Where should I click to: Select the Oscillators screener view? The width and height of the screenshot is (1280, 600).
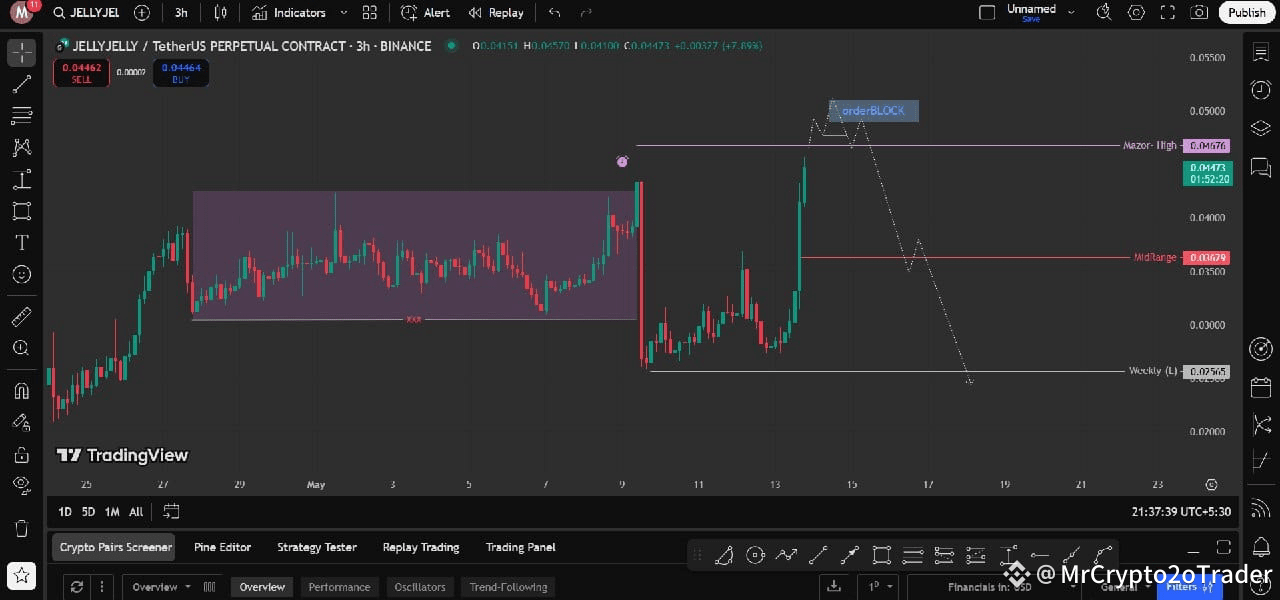(x=420, y=587)
